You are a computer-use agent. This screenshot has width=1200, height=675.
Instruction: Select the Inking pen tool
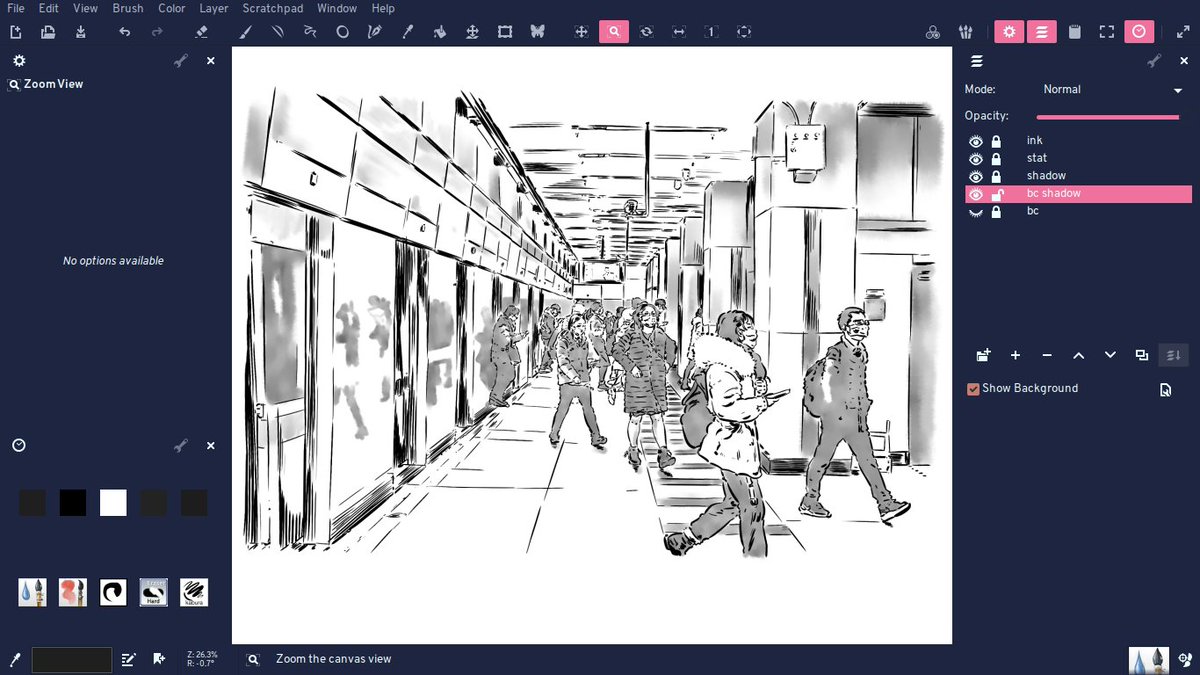[375, 32]
